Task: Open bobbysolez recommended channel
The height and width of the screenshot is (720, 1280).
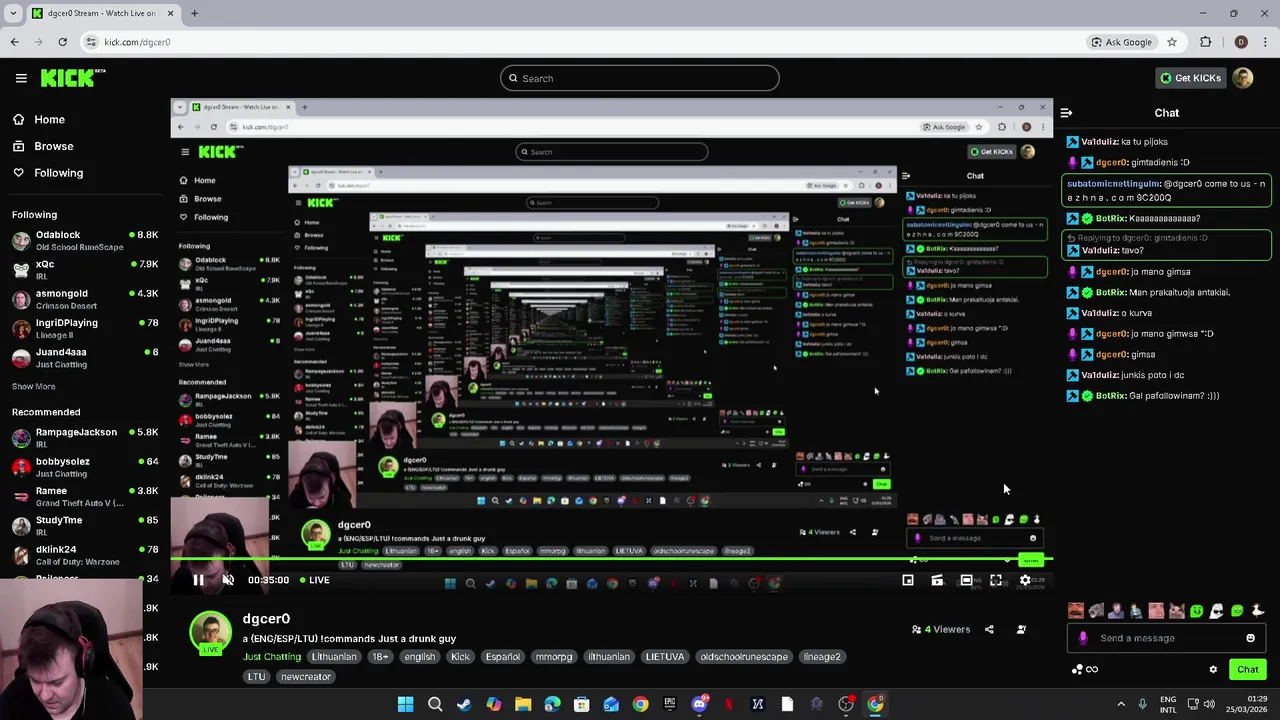Action: tap(85, 467)
